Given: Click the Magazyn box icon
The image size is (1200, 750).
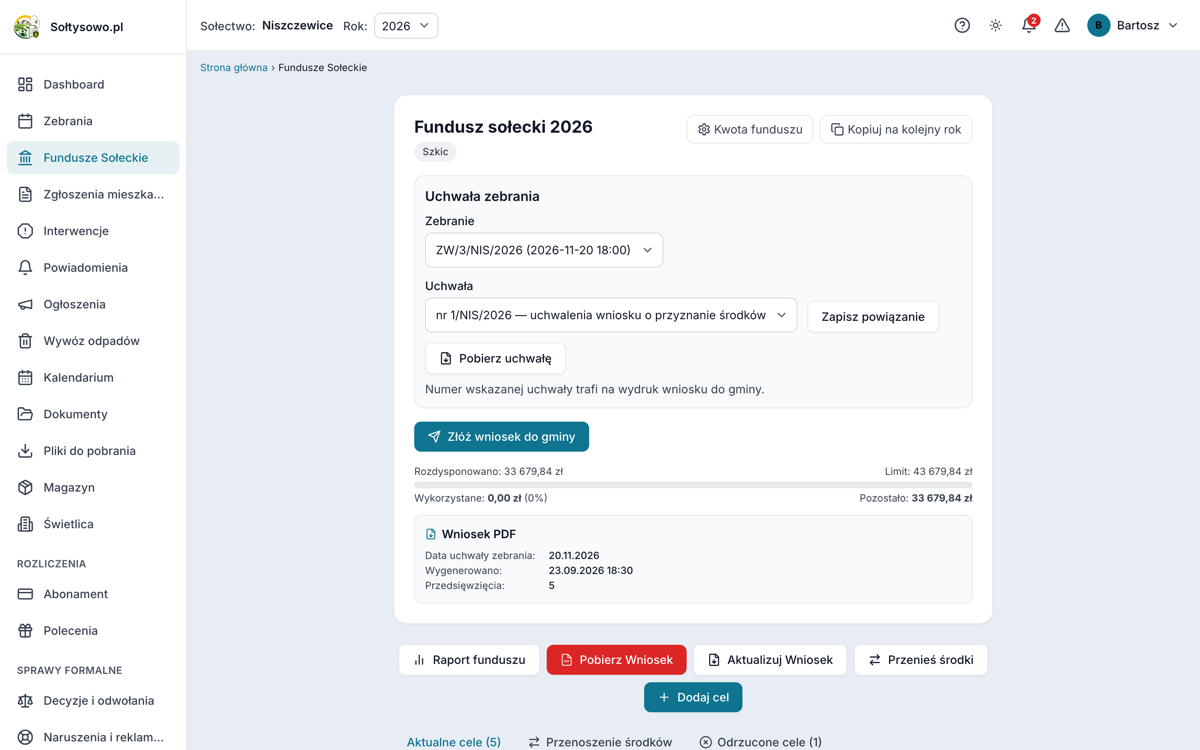Looking at the screenshot, I should (25, 487).
